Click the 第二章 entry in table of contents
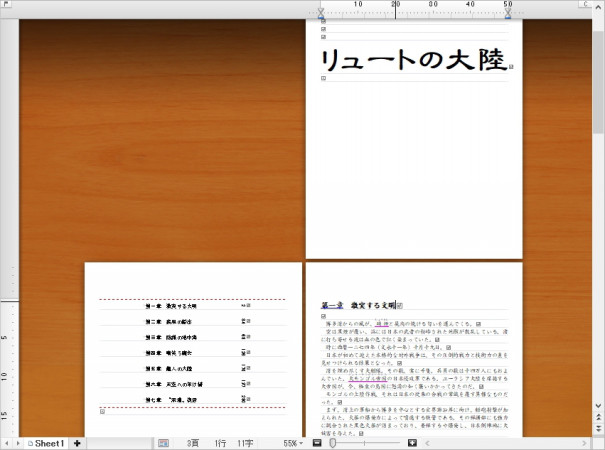 click(x=168, y=321)
